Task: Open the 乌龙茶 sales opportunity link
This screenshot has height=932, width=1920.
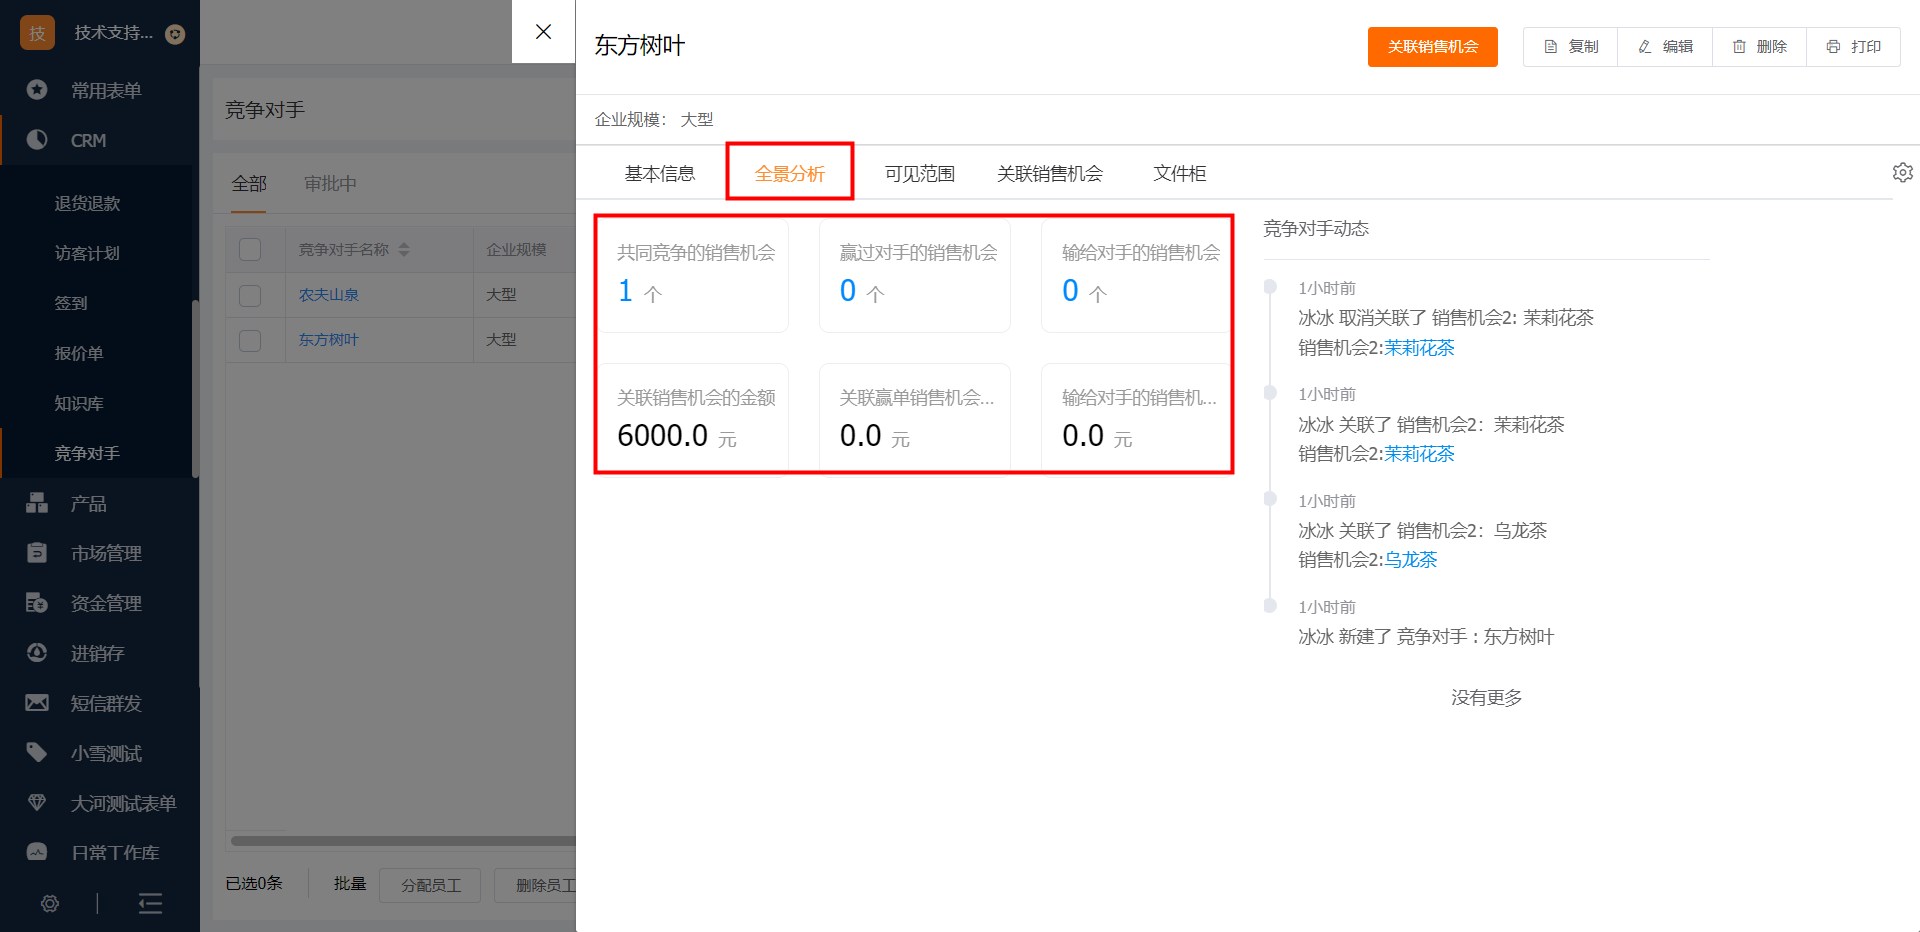Action: point(1410,560)
